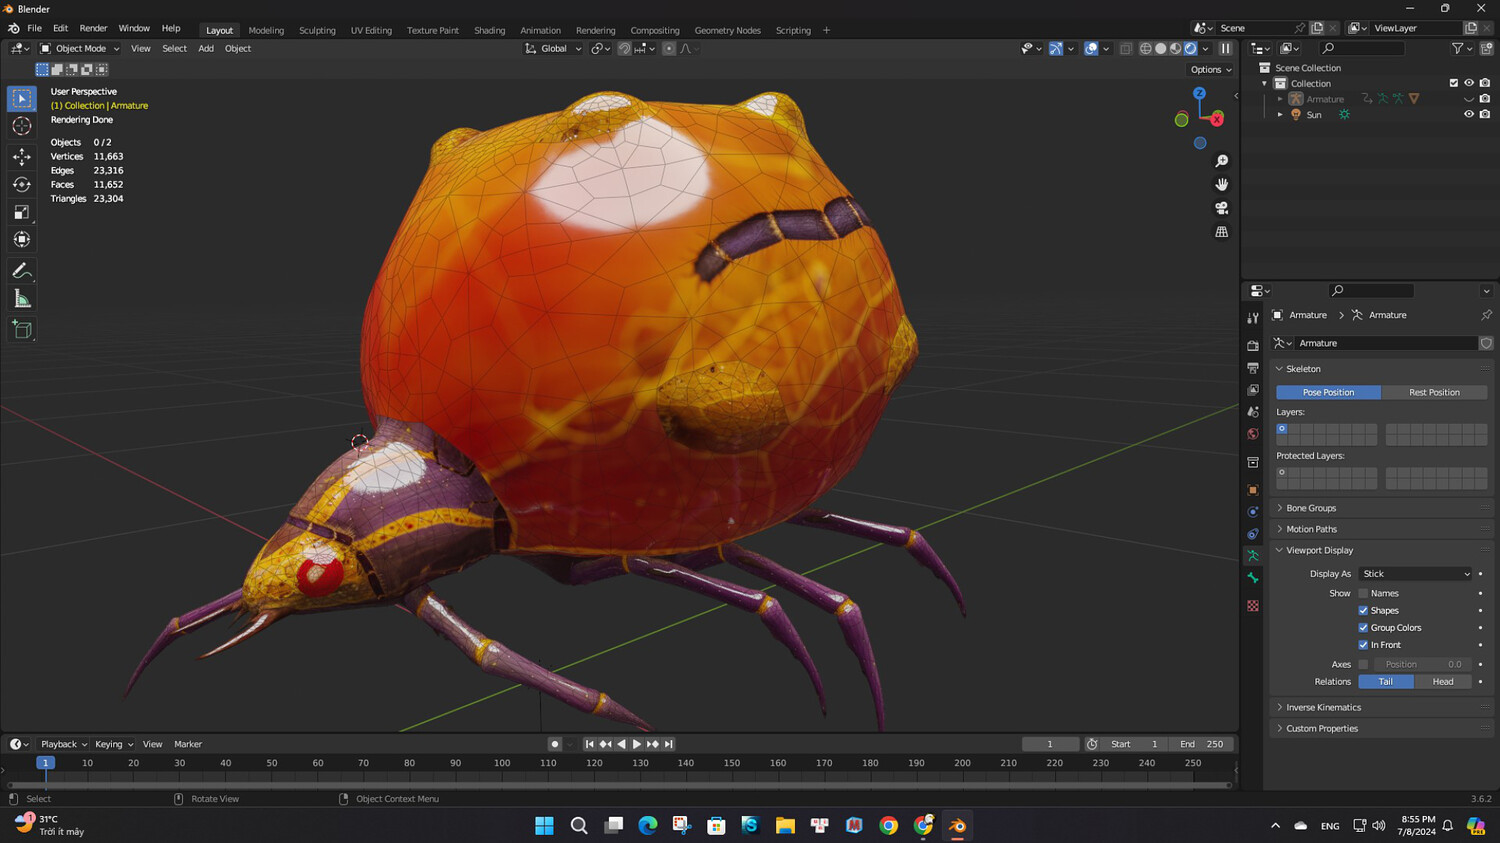
Task: Enable the Names display checkbox
Action: 1363,593
